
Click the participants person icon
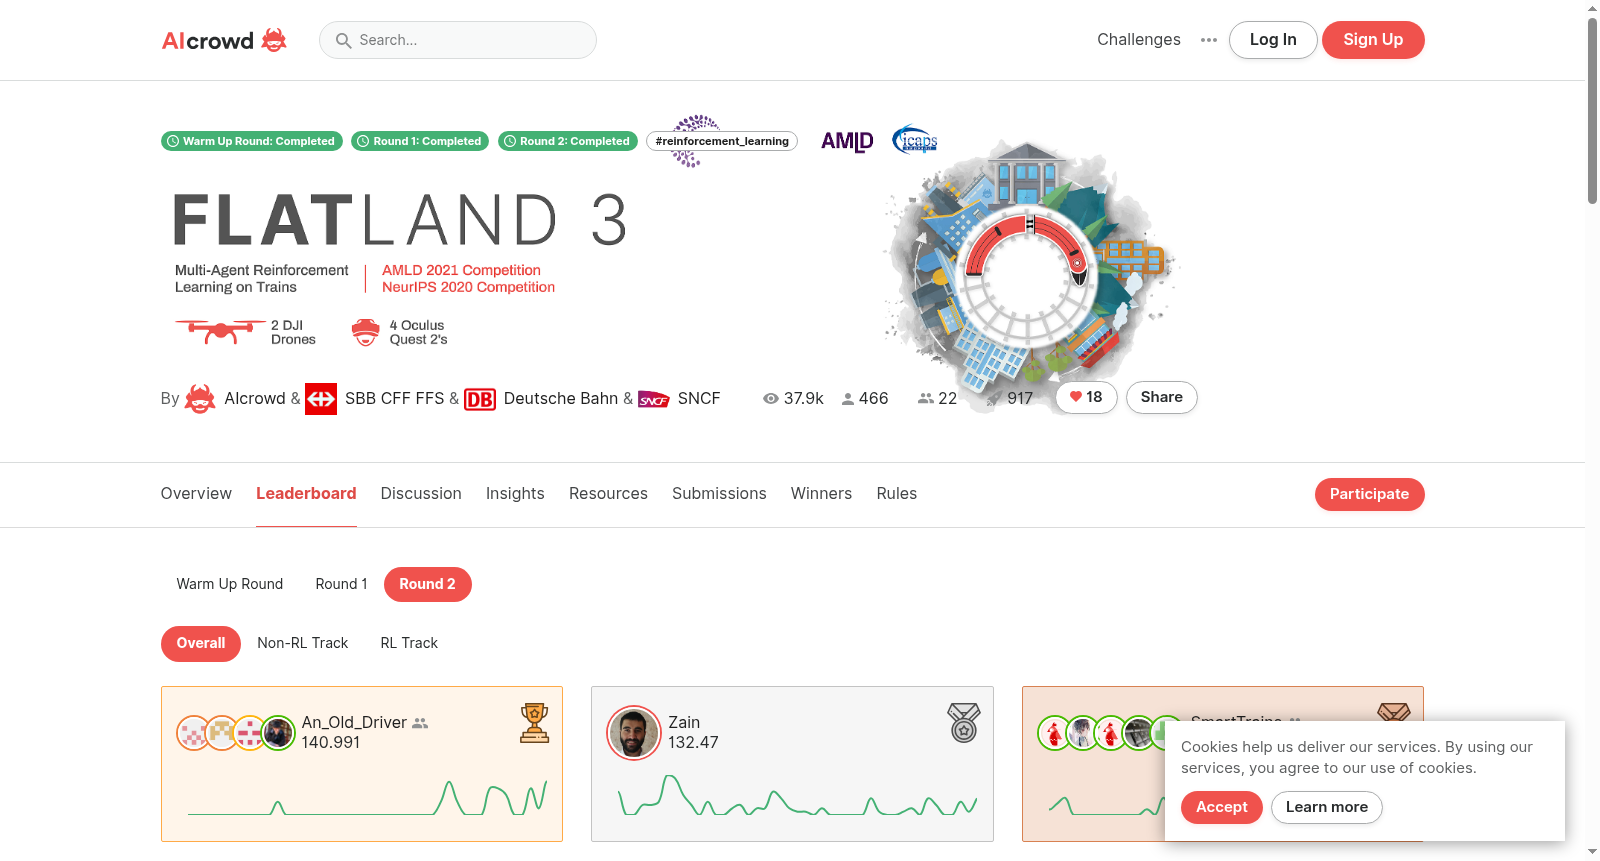tap(848, 399)
